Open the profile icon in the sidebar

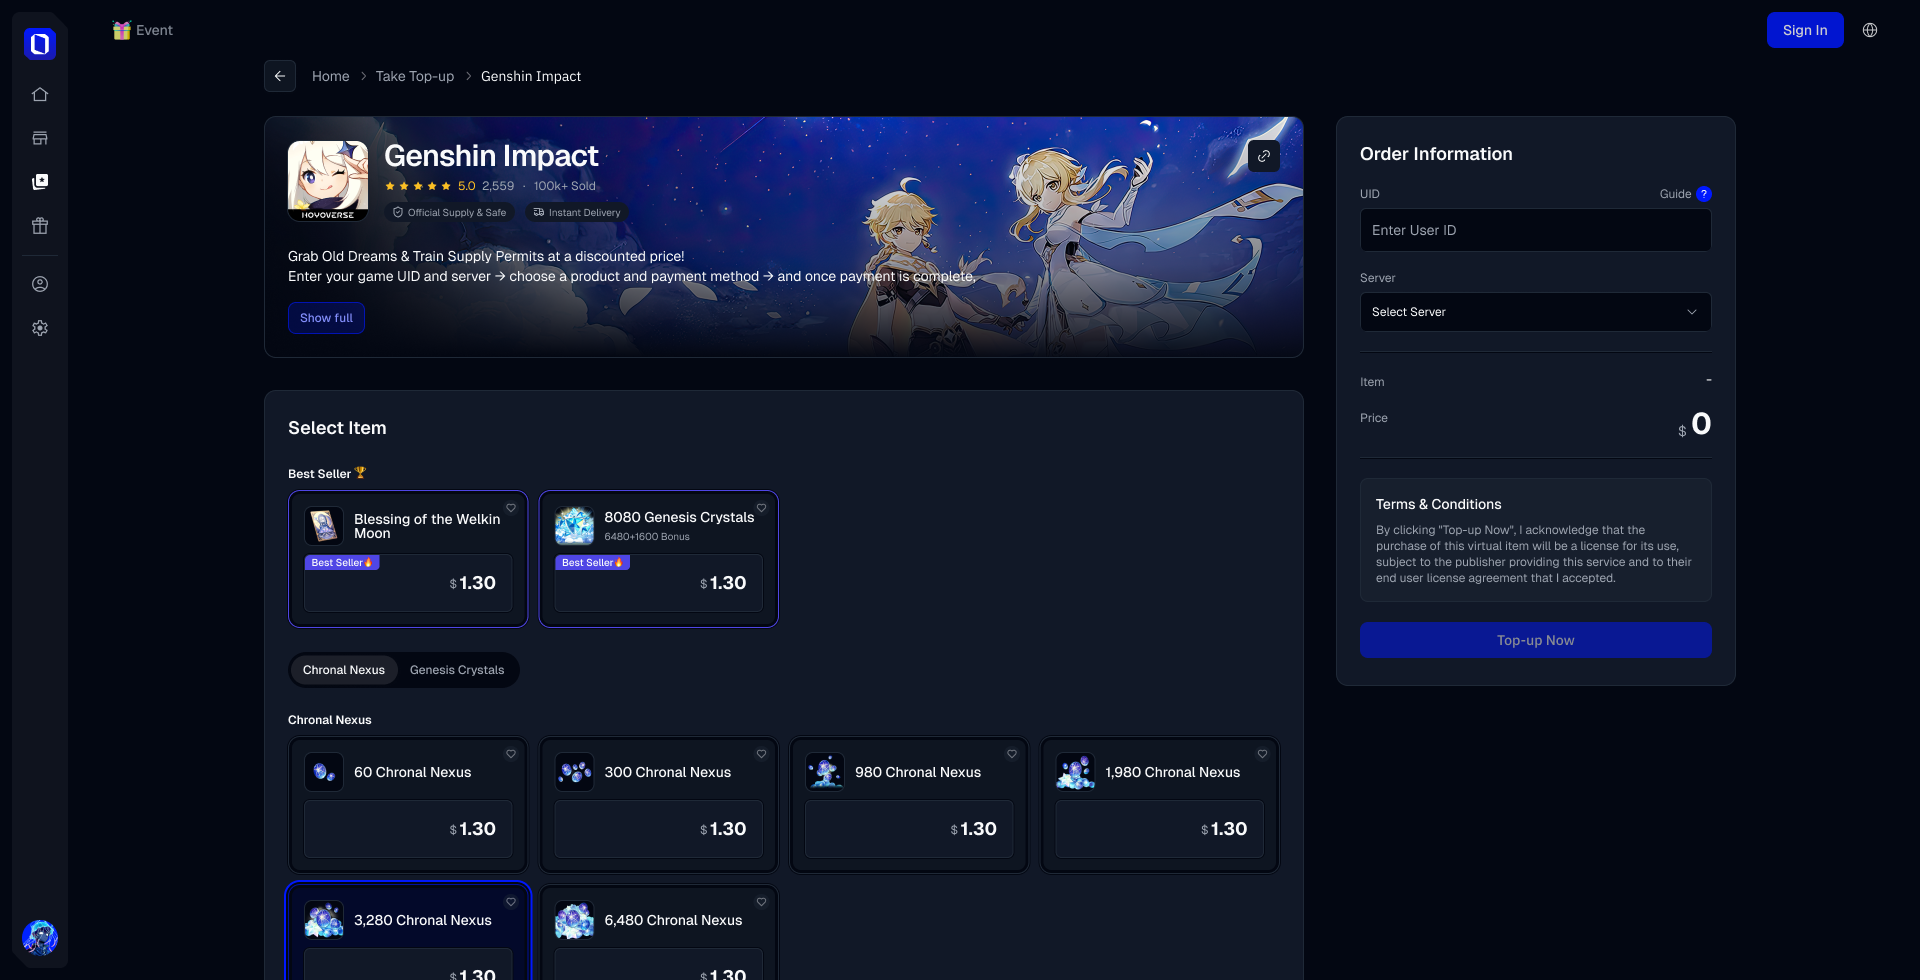40,284
